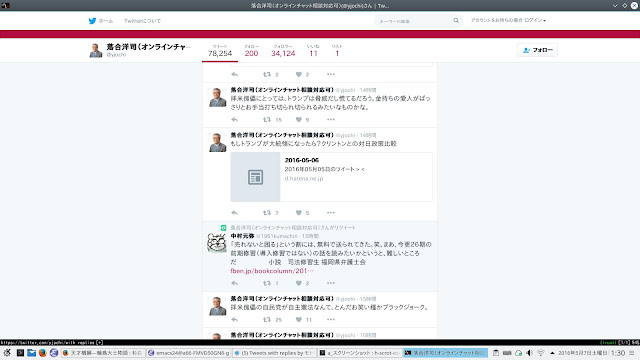
Task: Click the volume speaker tray icon
Action: 529,353
